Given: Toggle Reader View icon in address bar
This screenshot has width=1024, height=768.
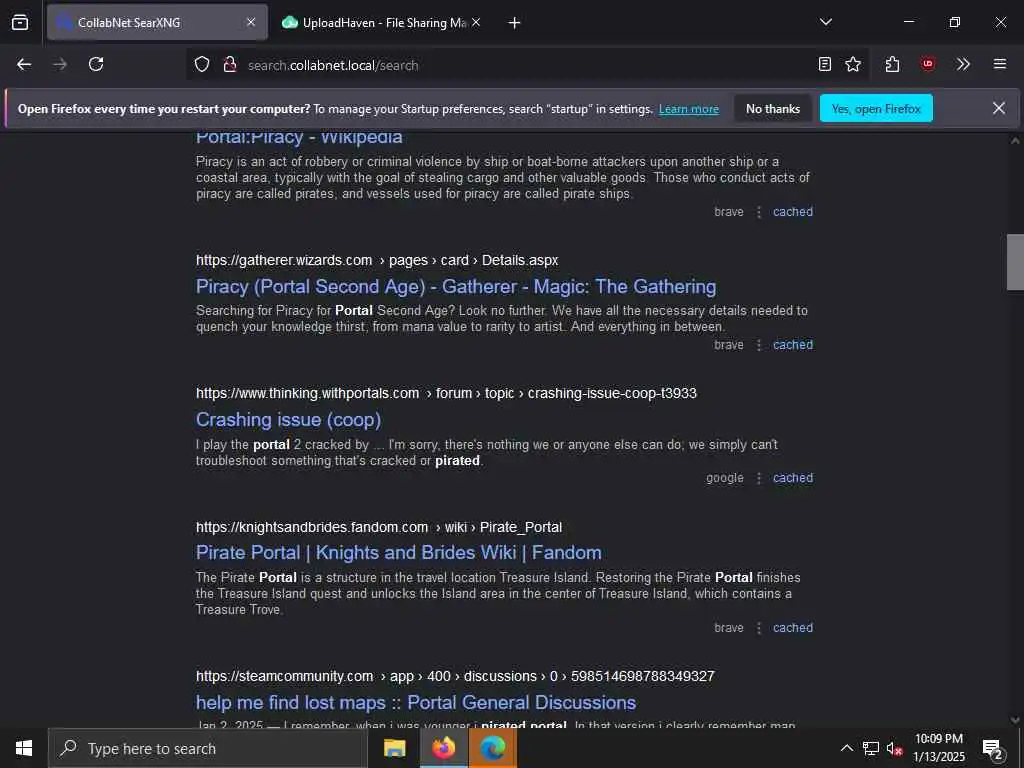Looking at the screenshot, I should click(825, 64).
